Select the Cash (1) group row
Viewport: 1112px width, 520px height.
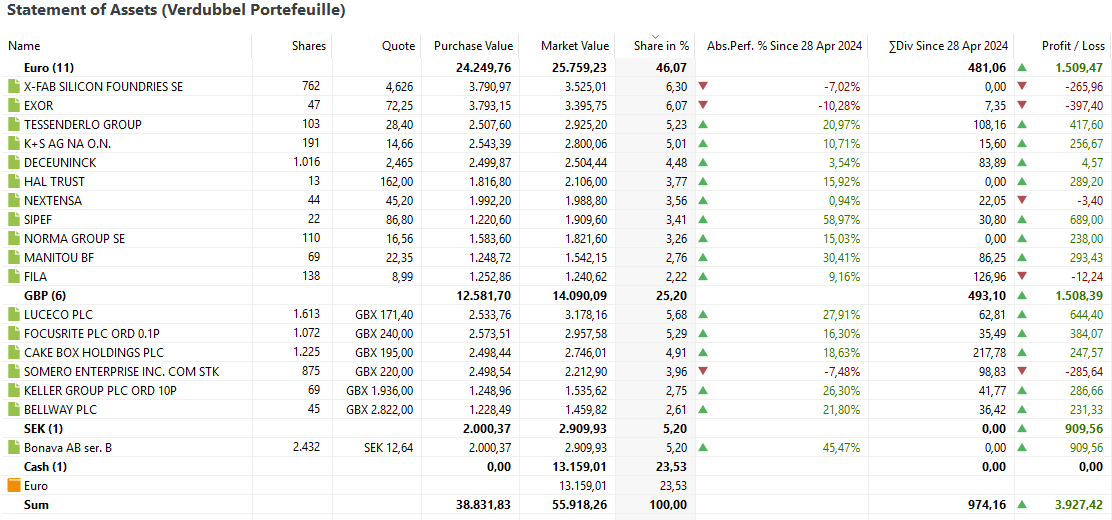point(556,467)
